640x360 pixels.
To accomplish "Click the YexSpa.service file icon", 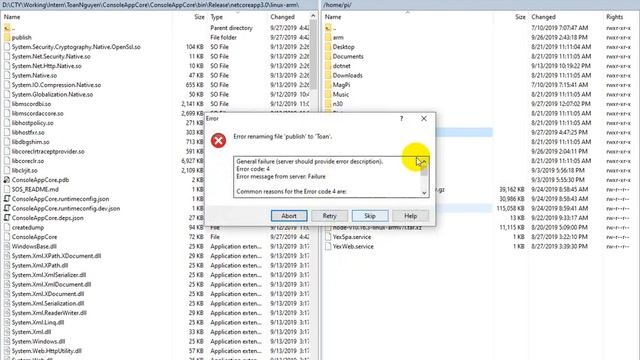I will click(x=328, y=237).
